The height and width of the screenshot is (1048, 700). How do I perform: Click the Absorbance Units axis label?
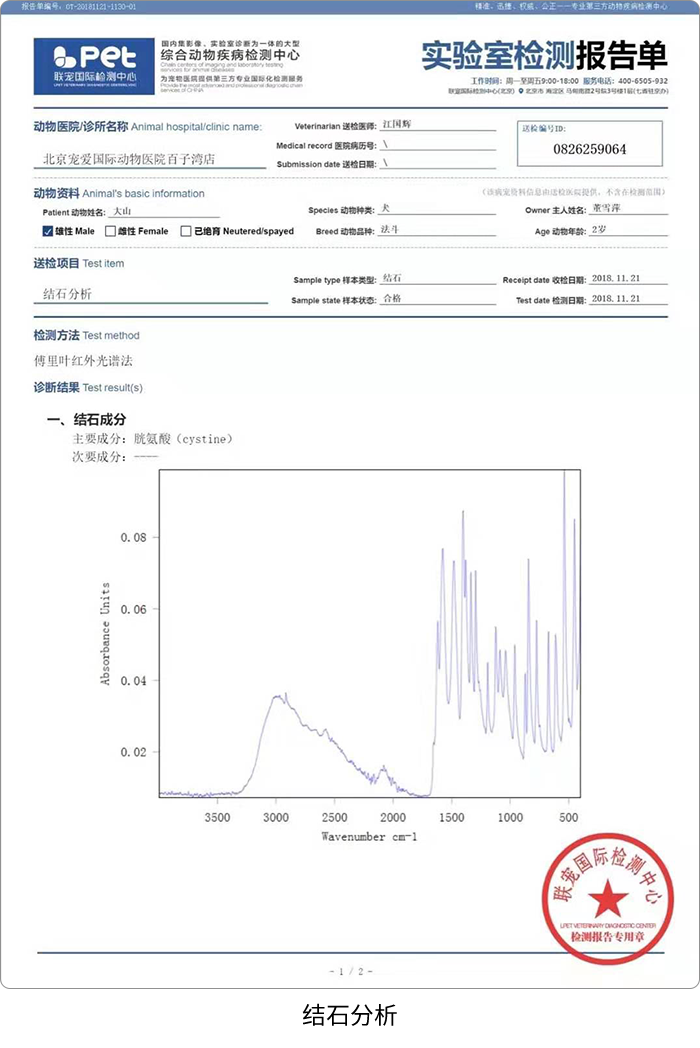105,633
